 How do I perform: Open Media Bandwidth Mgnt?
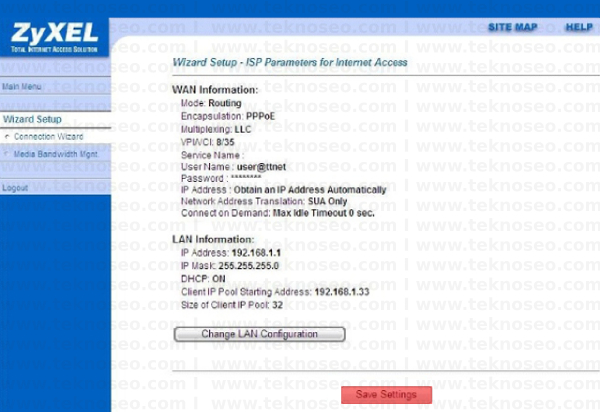(56, 154)
